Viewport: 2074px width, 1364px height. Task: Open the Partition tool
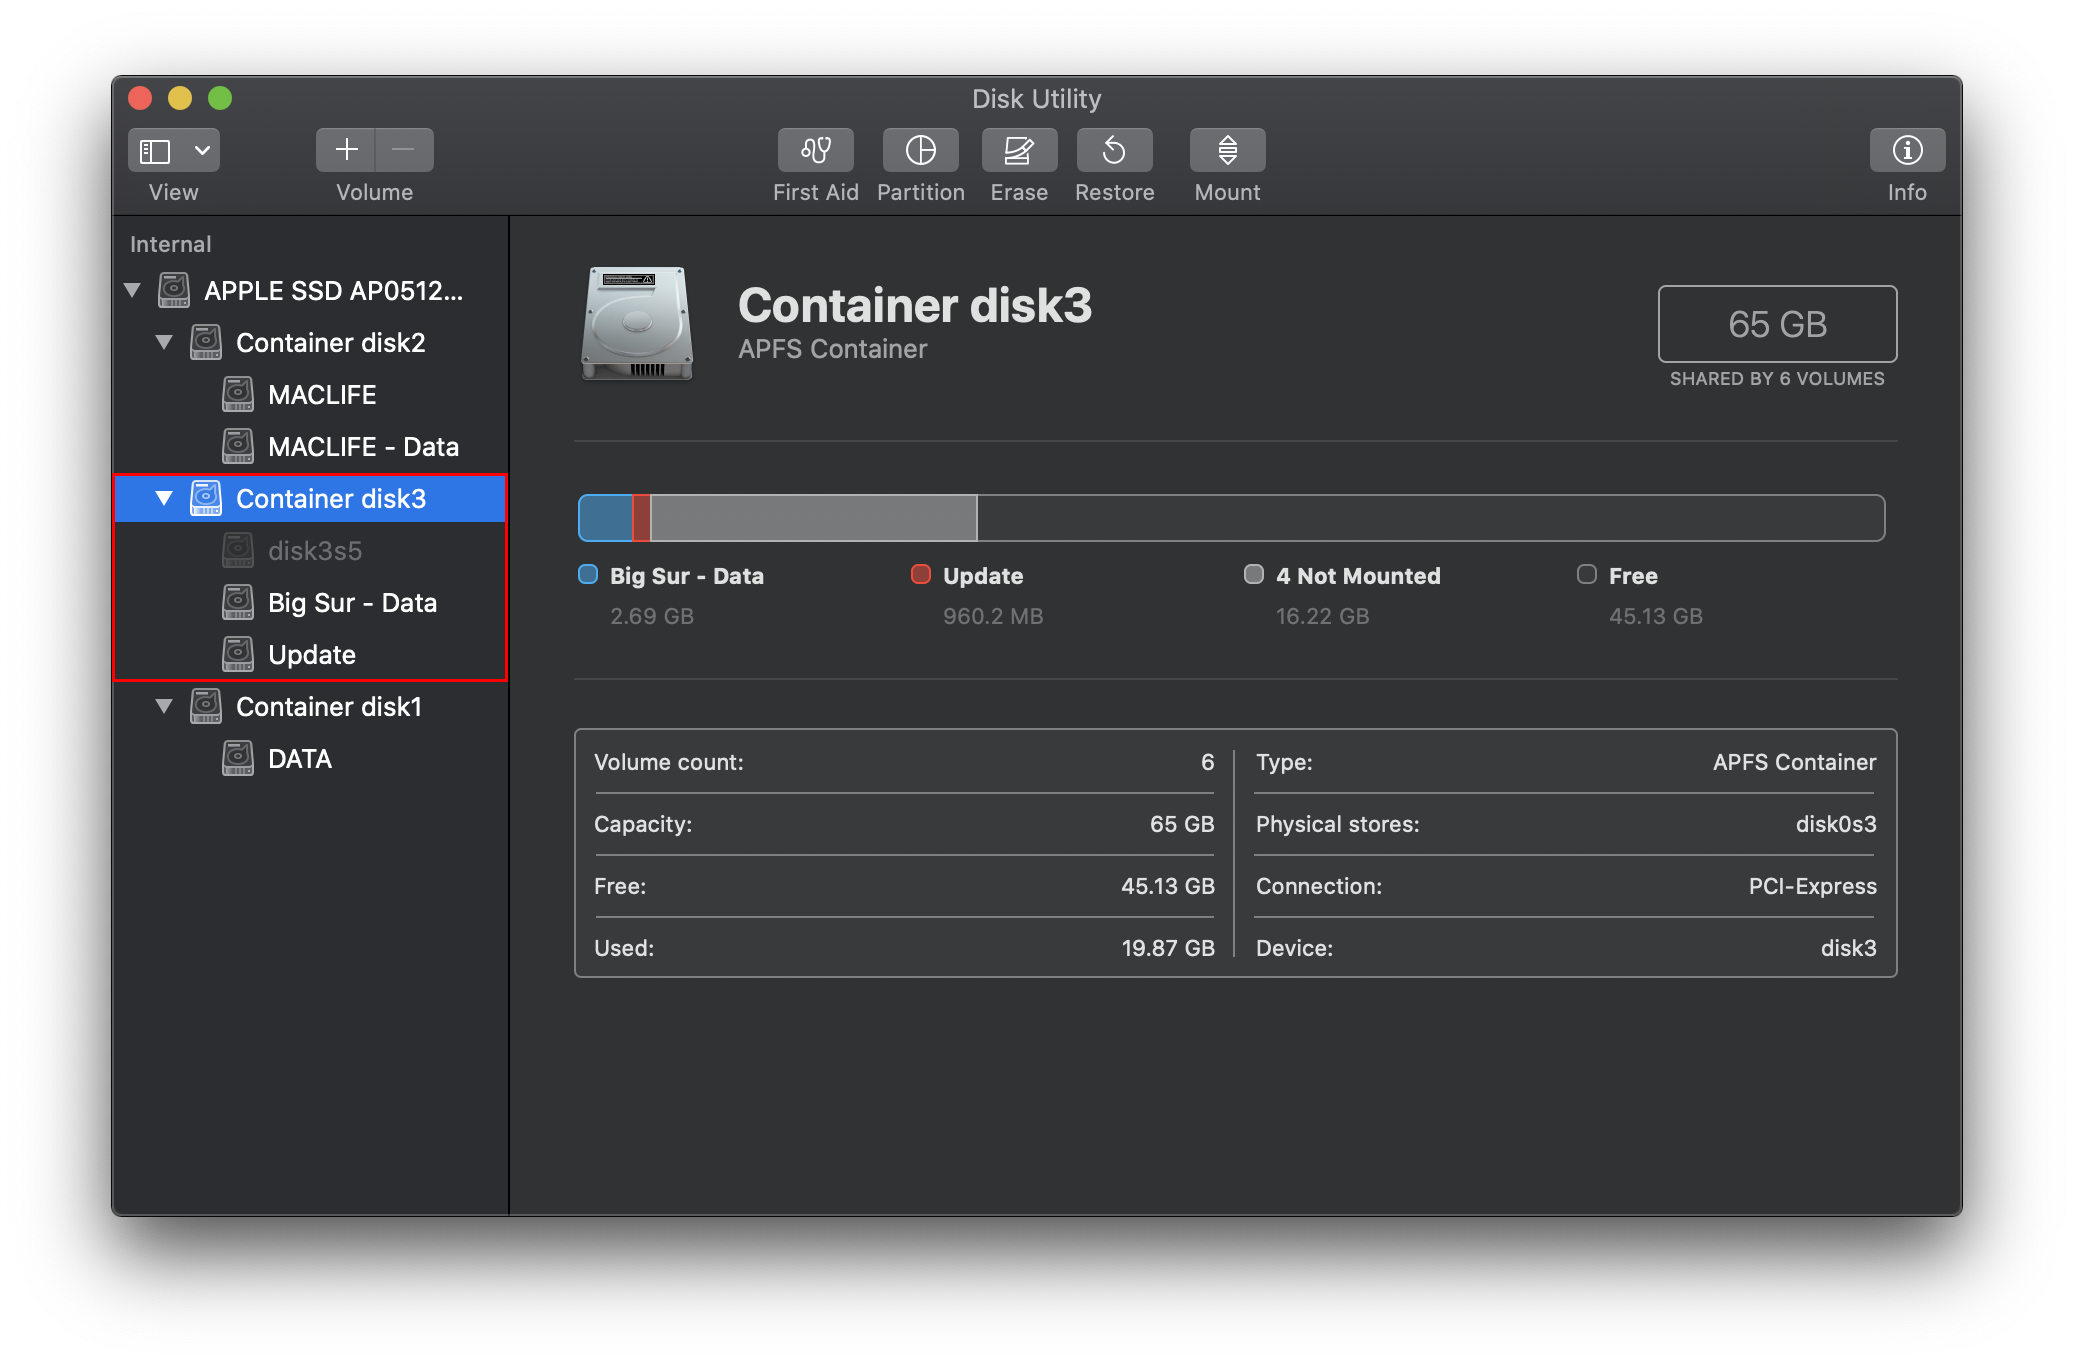[920, 150]
